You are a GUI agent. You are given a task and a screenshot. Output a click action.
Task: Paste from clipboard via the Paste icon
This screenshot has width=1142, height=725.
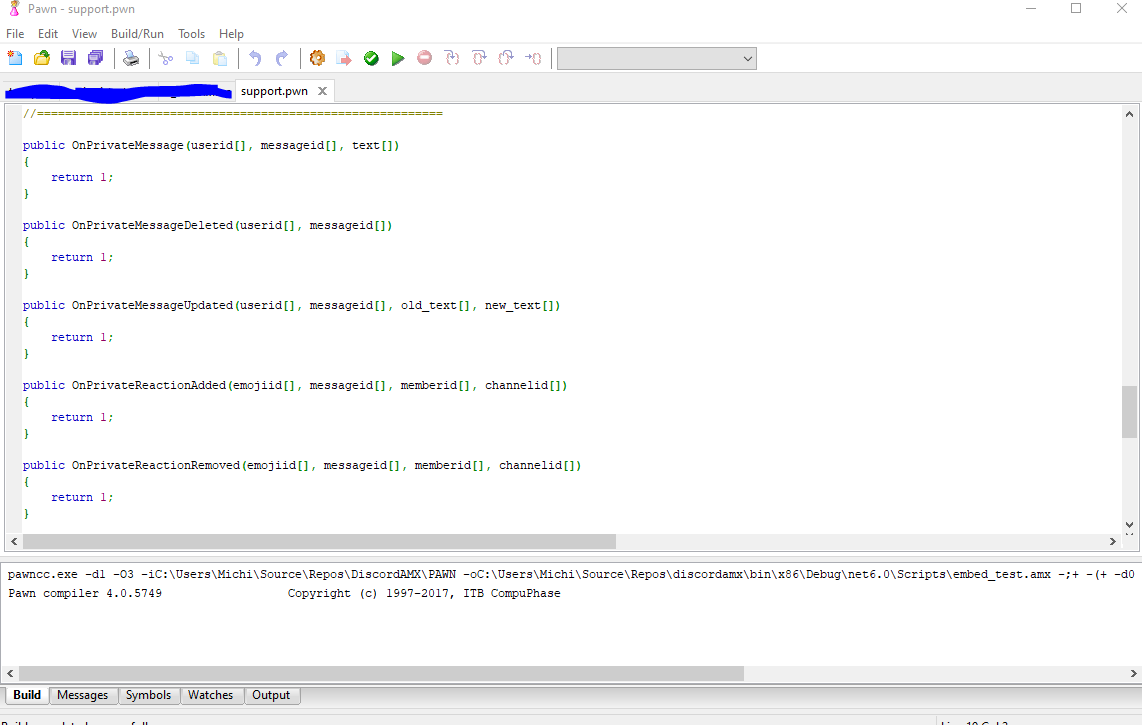coord(219,58)
